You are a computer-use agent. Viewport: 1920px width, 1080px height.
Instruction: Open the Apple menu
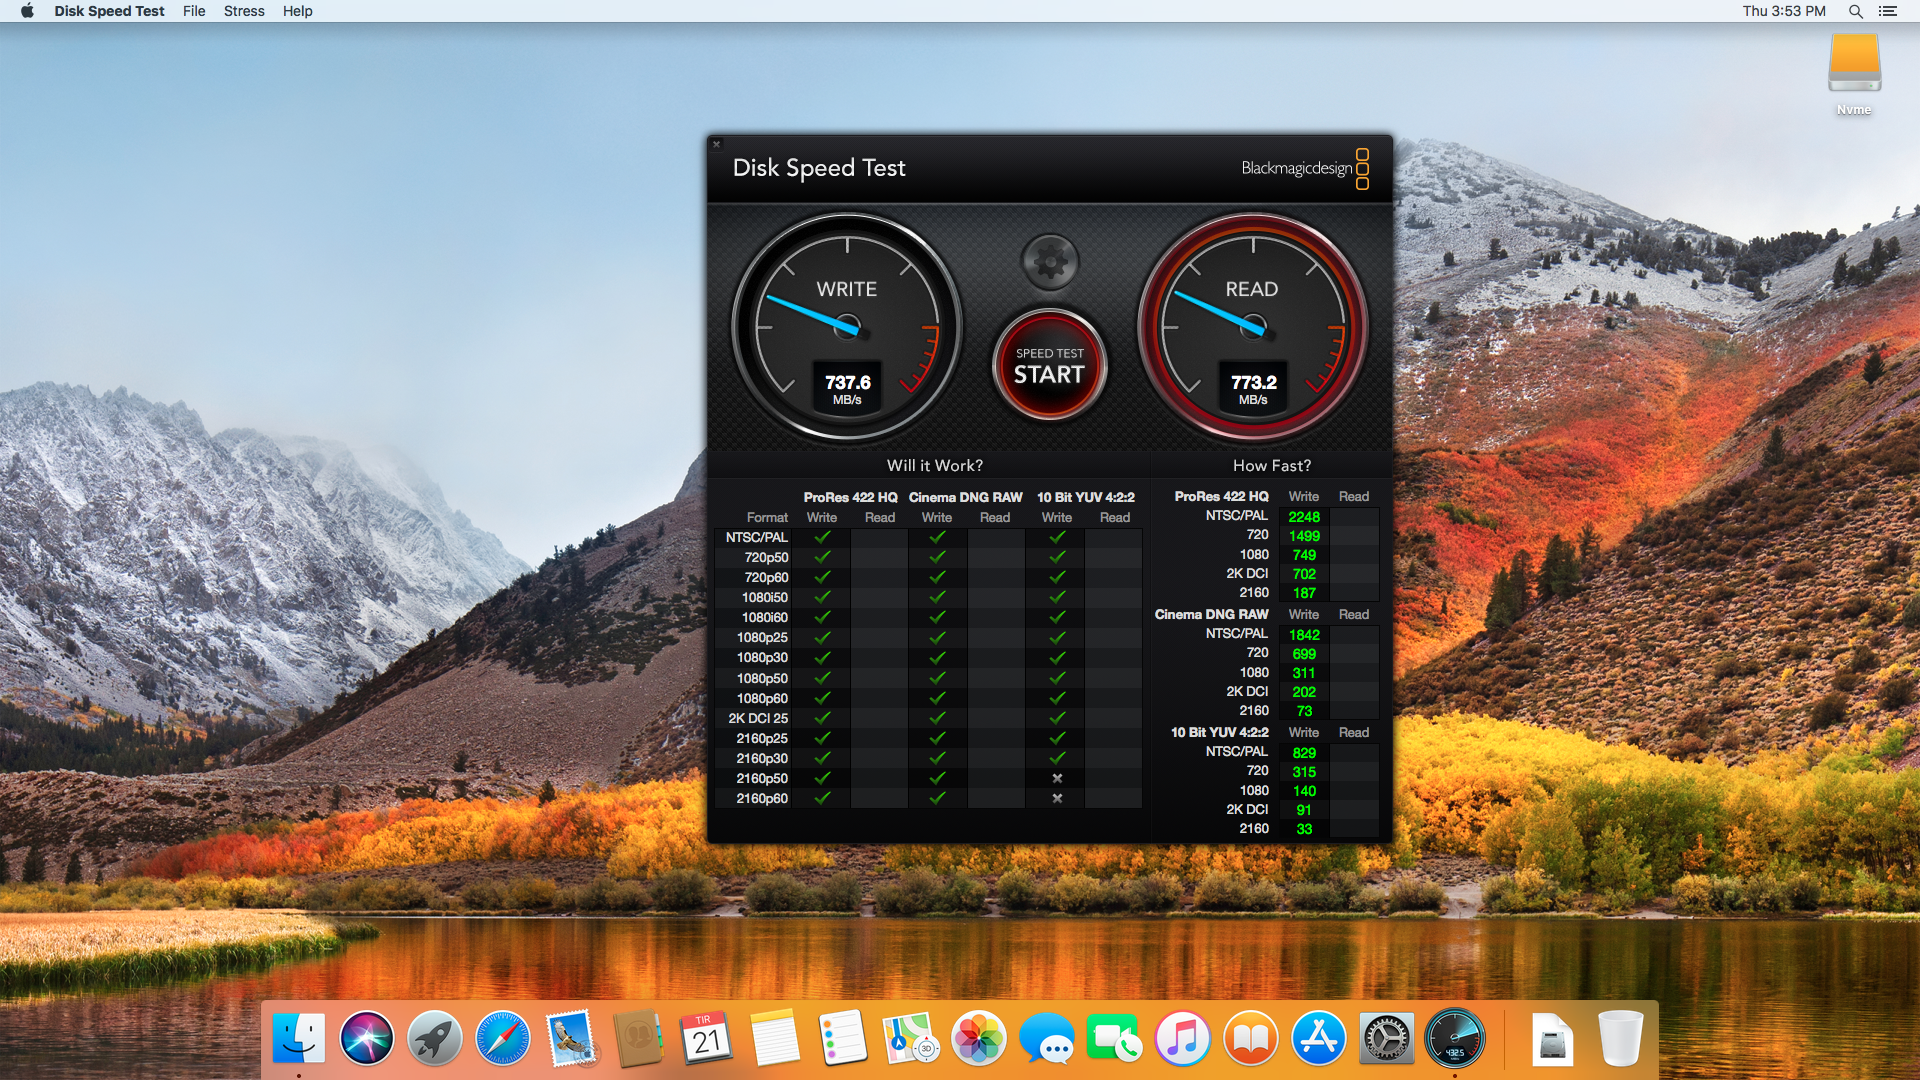(x=27, y=11)
